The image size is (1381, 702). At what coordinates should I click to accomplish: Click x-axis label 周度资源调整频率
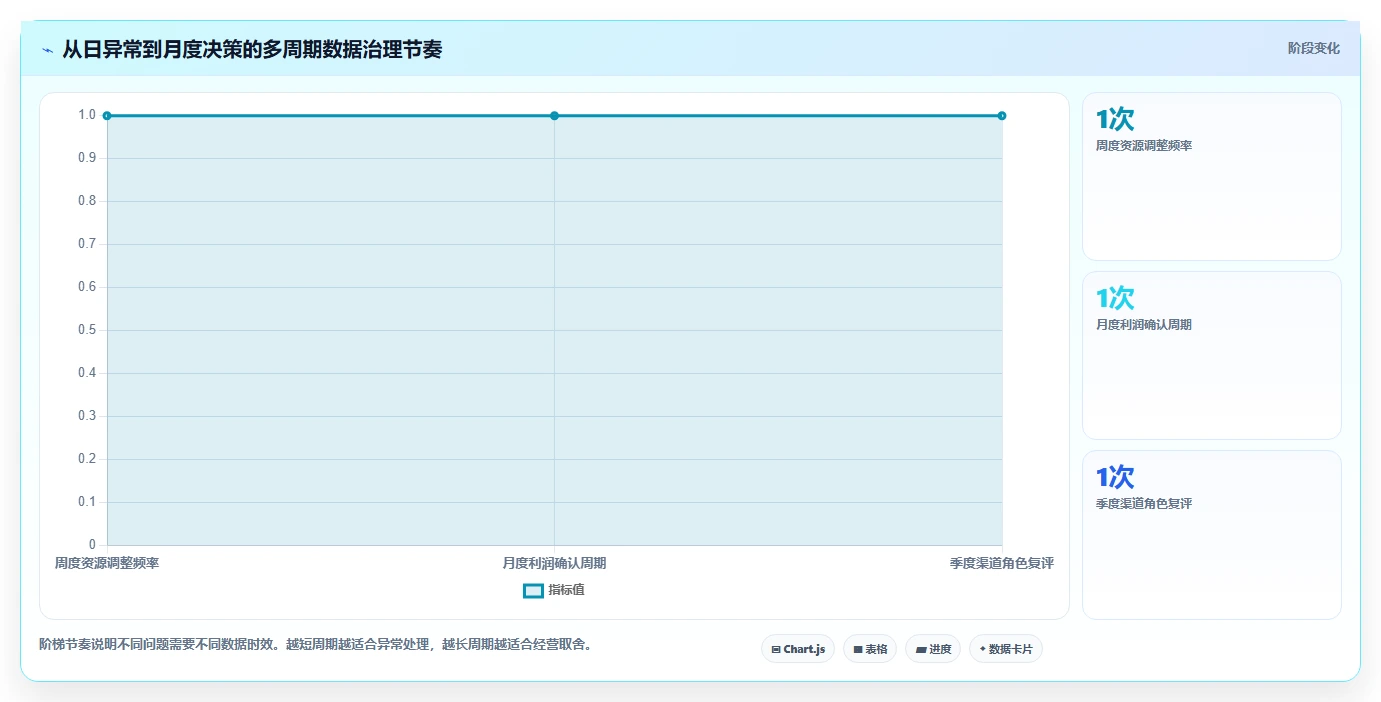[107, 563]
